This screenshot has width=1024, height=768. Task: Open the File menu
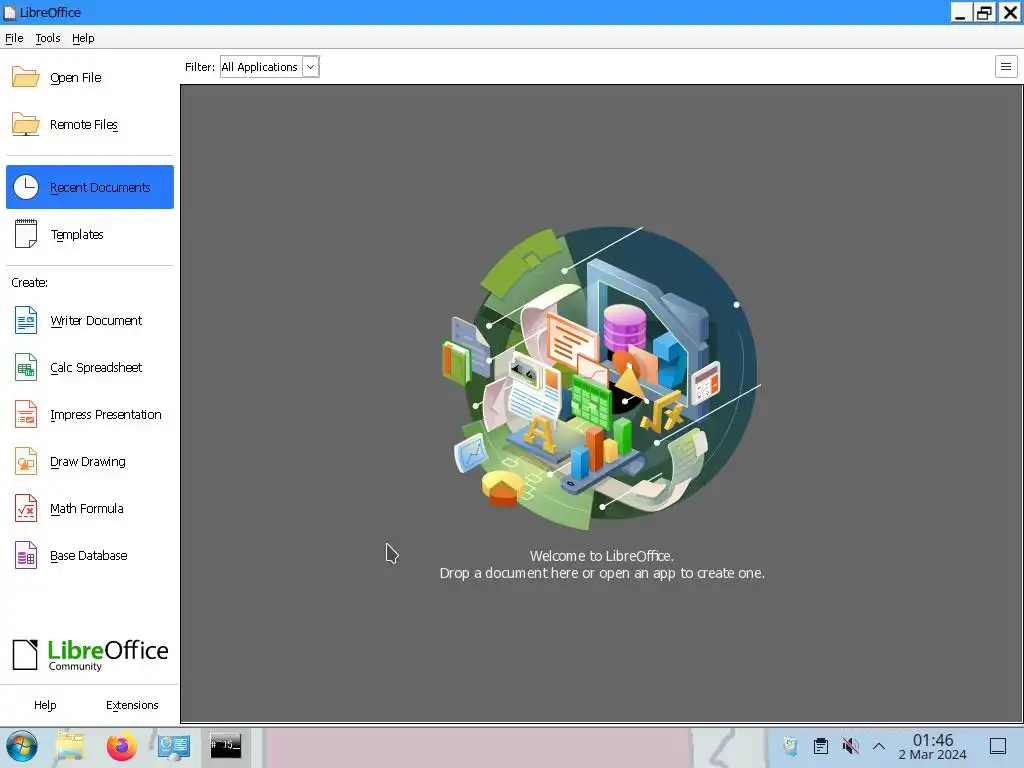click(x=14, y=38)
